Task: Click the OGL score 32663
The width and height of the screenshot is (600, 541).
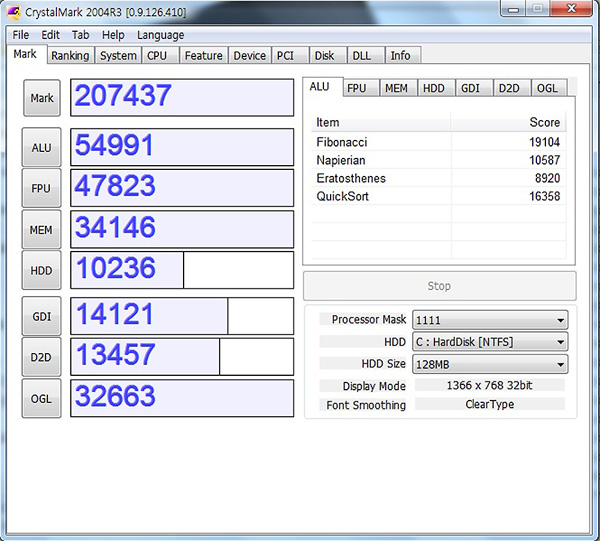Action: click(x=182, y=398)
